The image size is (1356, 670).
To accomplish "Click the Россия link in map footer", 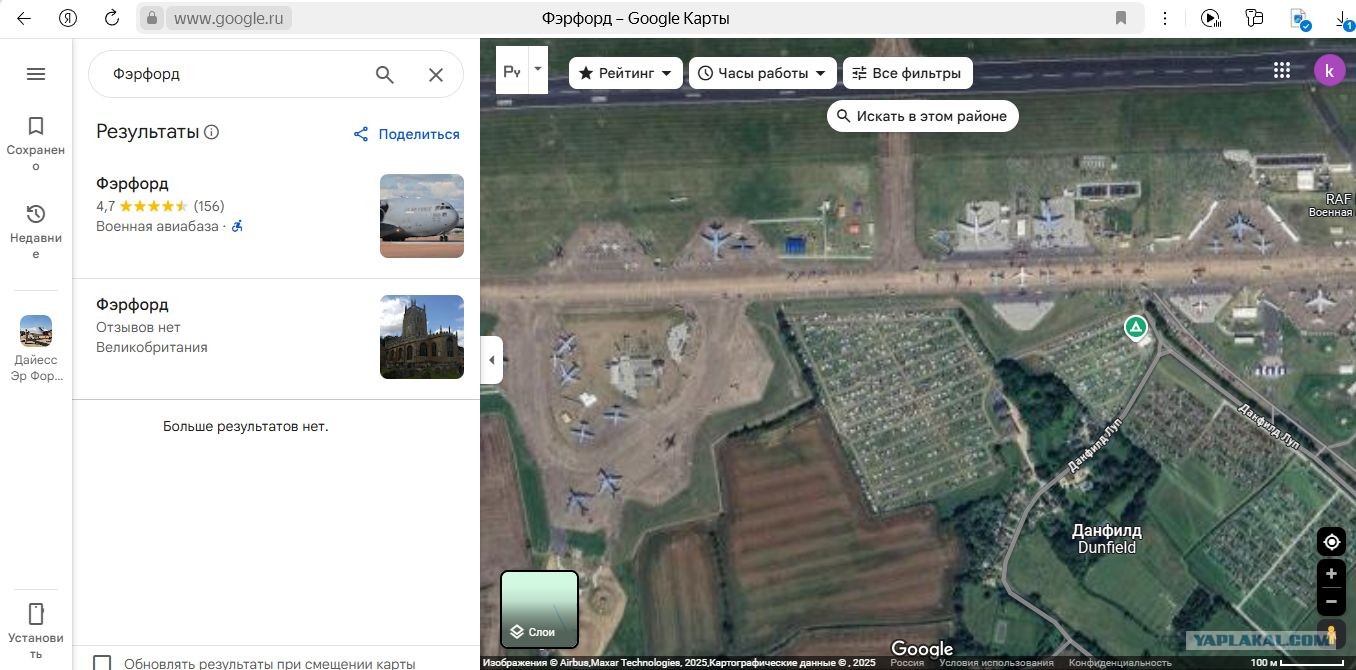I will (x=907, y=663).
